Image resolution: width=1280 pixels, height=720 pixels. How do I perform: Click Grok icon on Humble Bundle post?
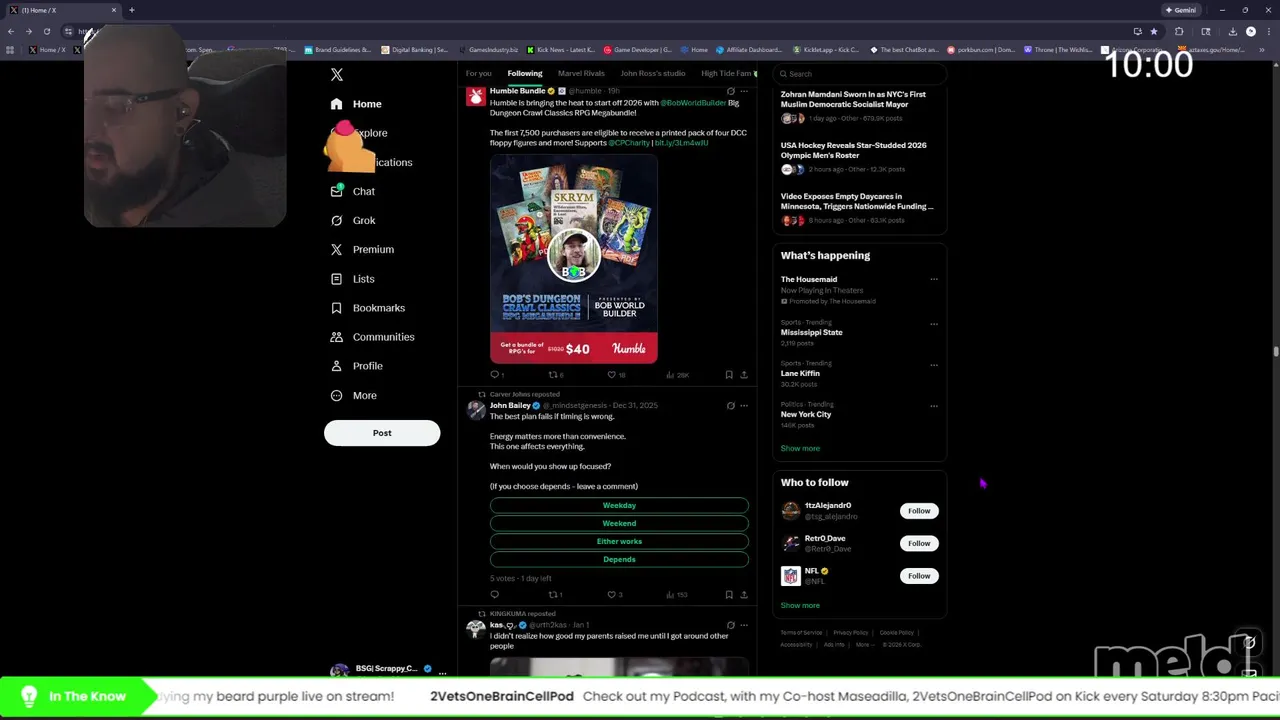tap(730, 91)
